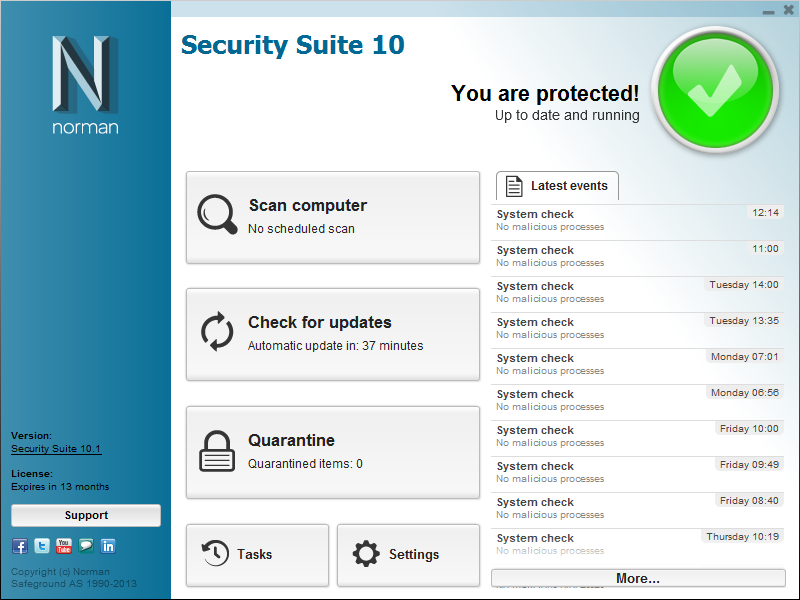The image size is (800, 600).
Task: Click the Settings gear icon
Action: [x=367, y=554]
